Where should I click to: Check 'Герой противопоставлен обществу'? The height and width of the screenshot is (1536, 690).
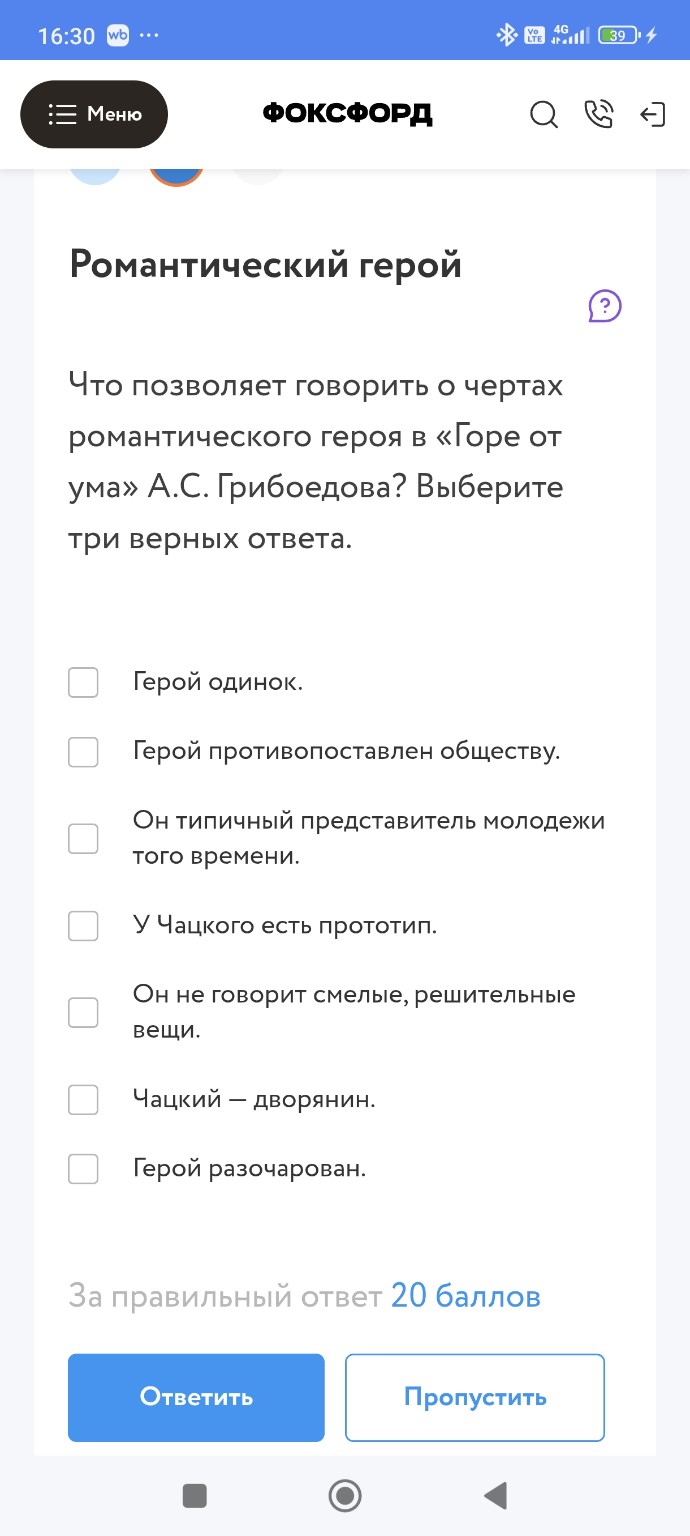[83, 751]
